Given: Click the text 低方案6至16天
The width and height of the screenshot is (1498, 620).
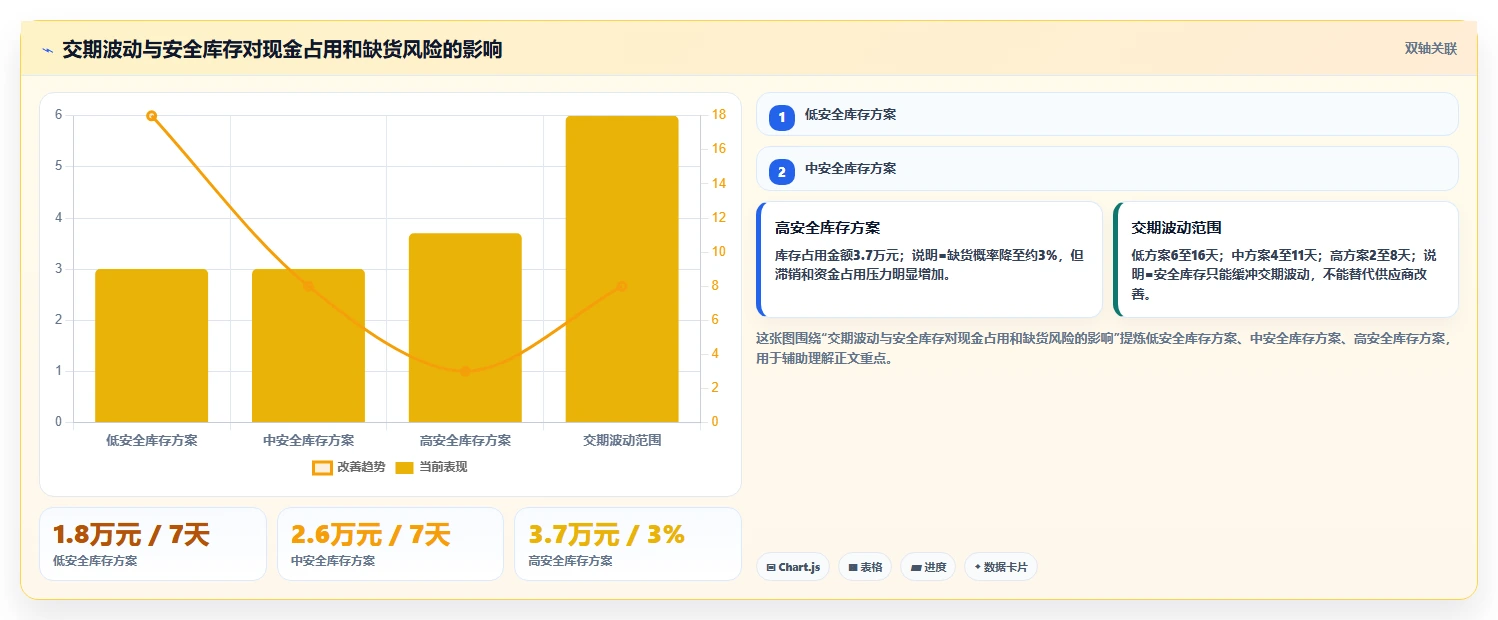Looking at the screenshot, I should 1177,255.
